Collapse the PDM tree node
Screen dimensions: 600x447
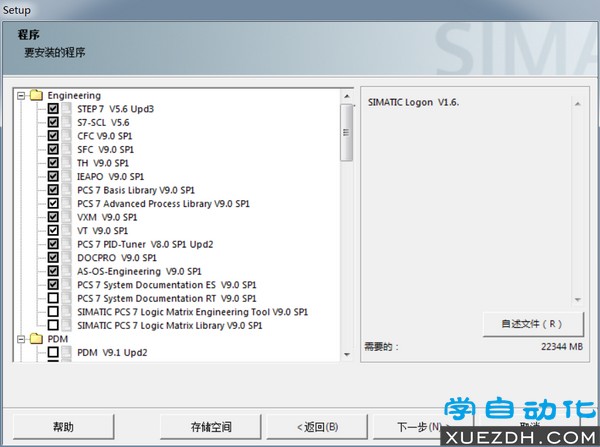tap(21, 339)
